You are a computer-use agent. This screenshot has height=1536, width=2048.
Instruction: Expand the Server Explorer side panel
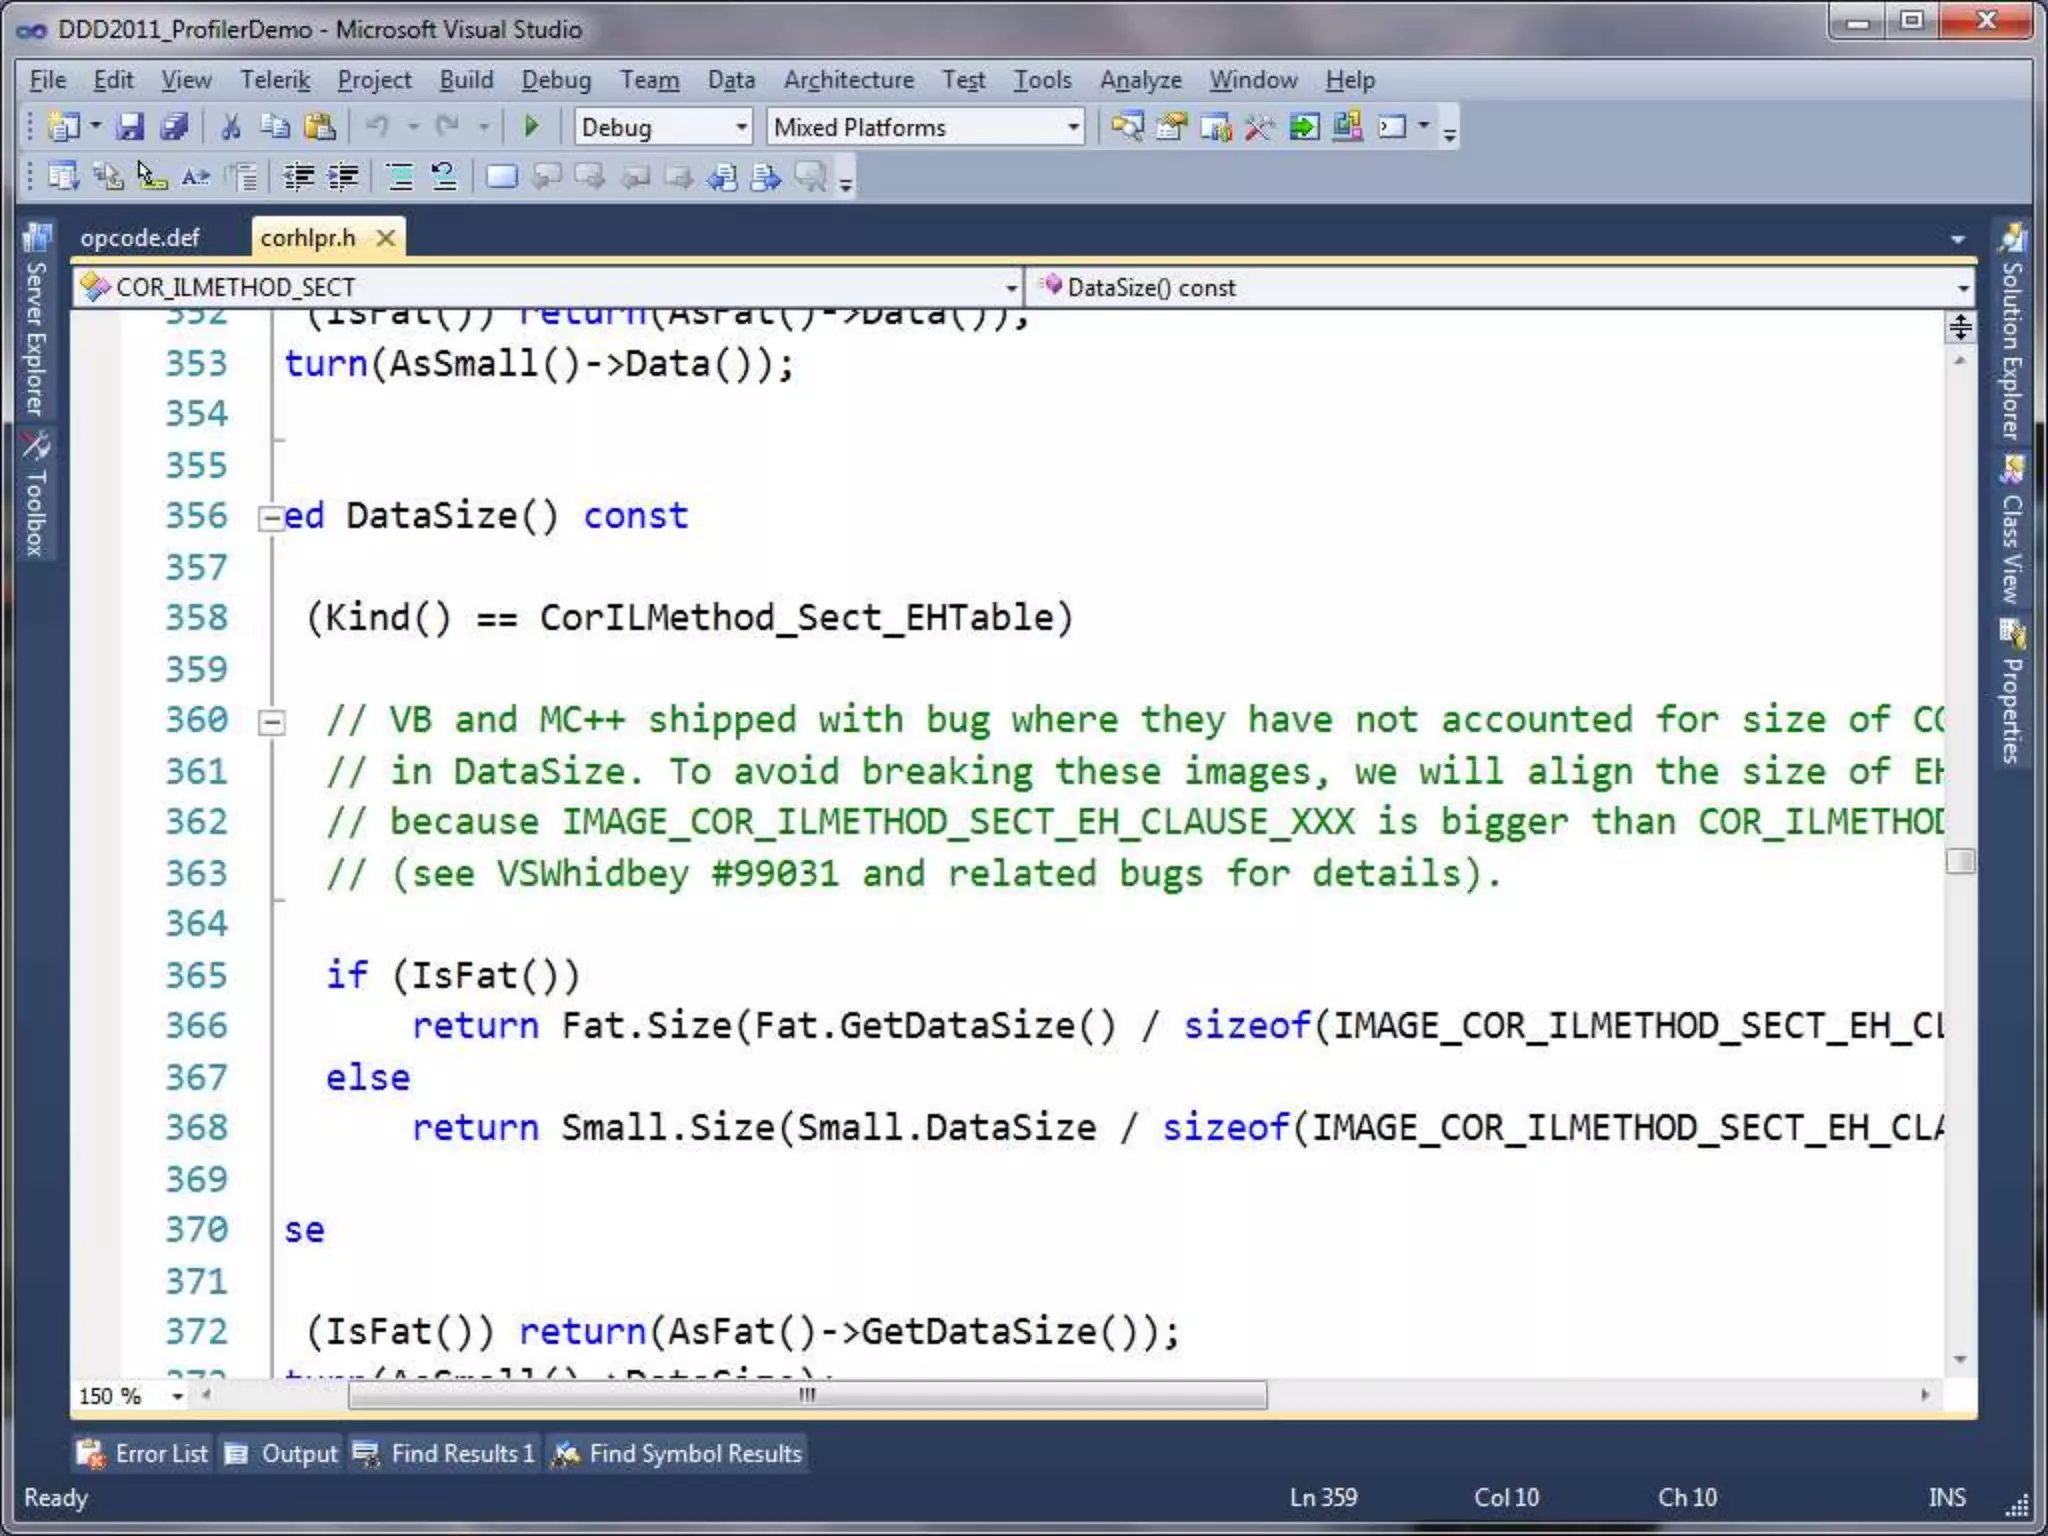pyautogui.click(x=36, y=320)
